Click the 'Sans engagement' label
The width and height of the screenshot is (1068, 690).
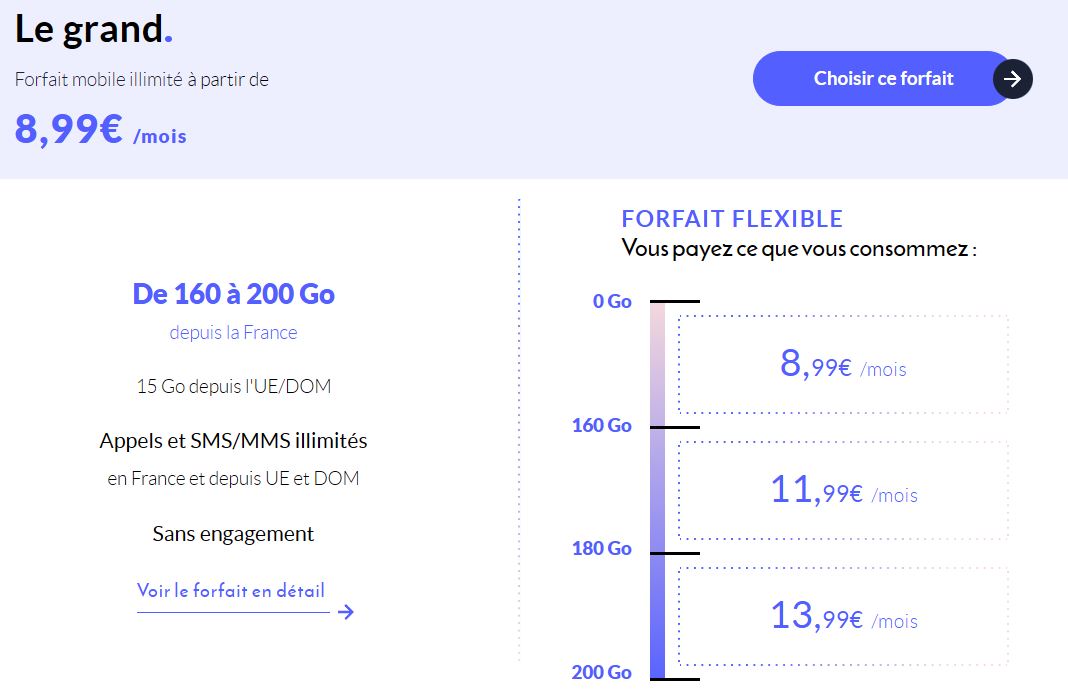coord(233,534)
